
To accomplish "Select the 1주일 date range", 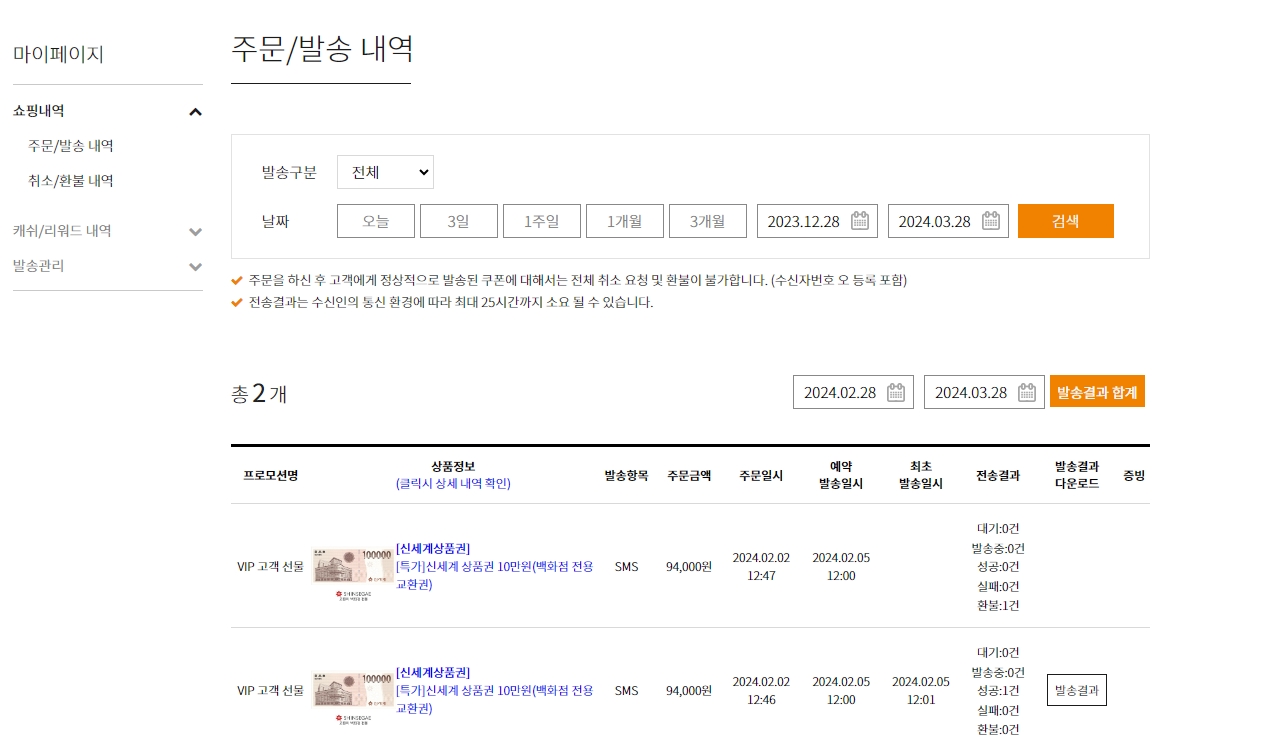I will tap(541, 221).
